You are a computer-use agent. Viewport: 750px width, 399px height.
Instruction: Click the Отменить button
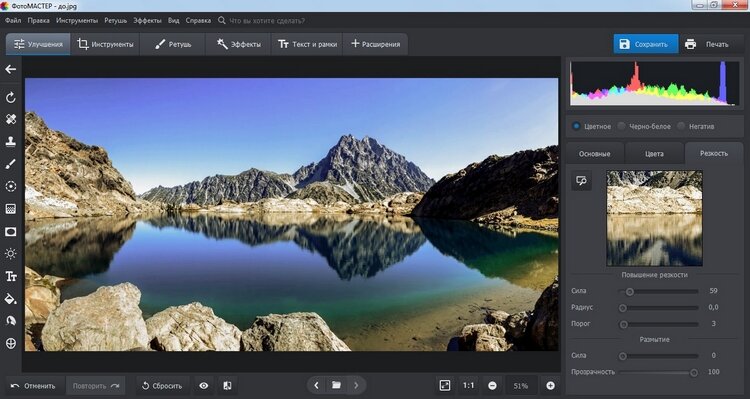click(33, 386)
